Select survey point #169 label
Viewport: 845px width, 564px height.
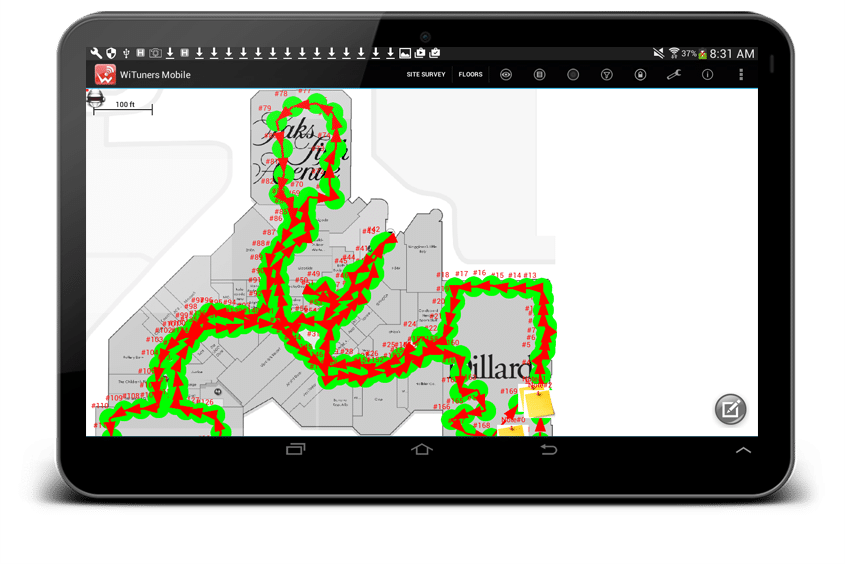(509, 391)
